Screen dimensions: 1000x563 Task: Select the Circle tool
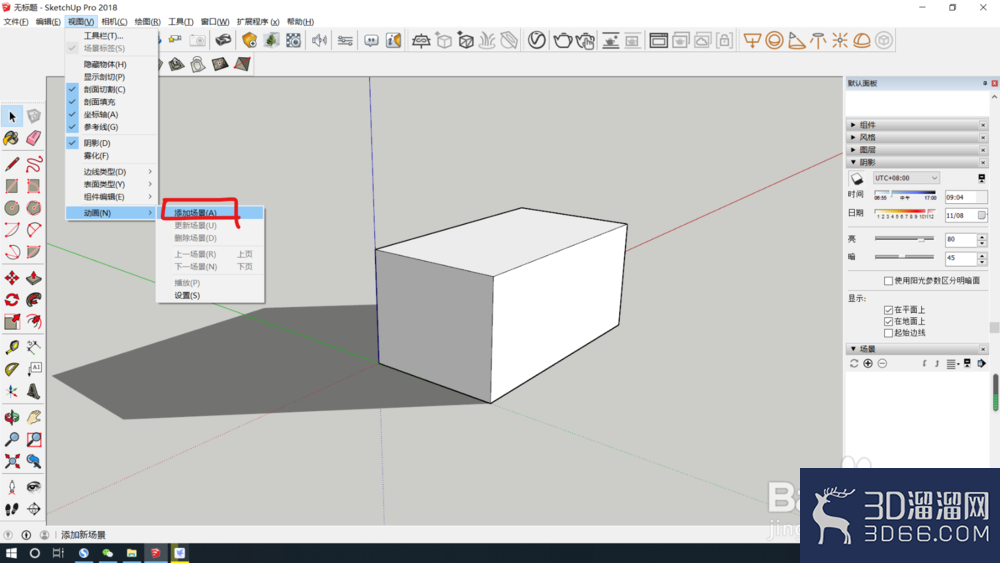point(11,207)
